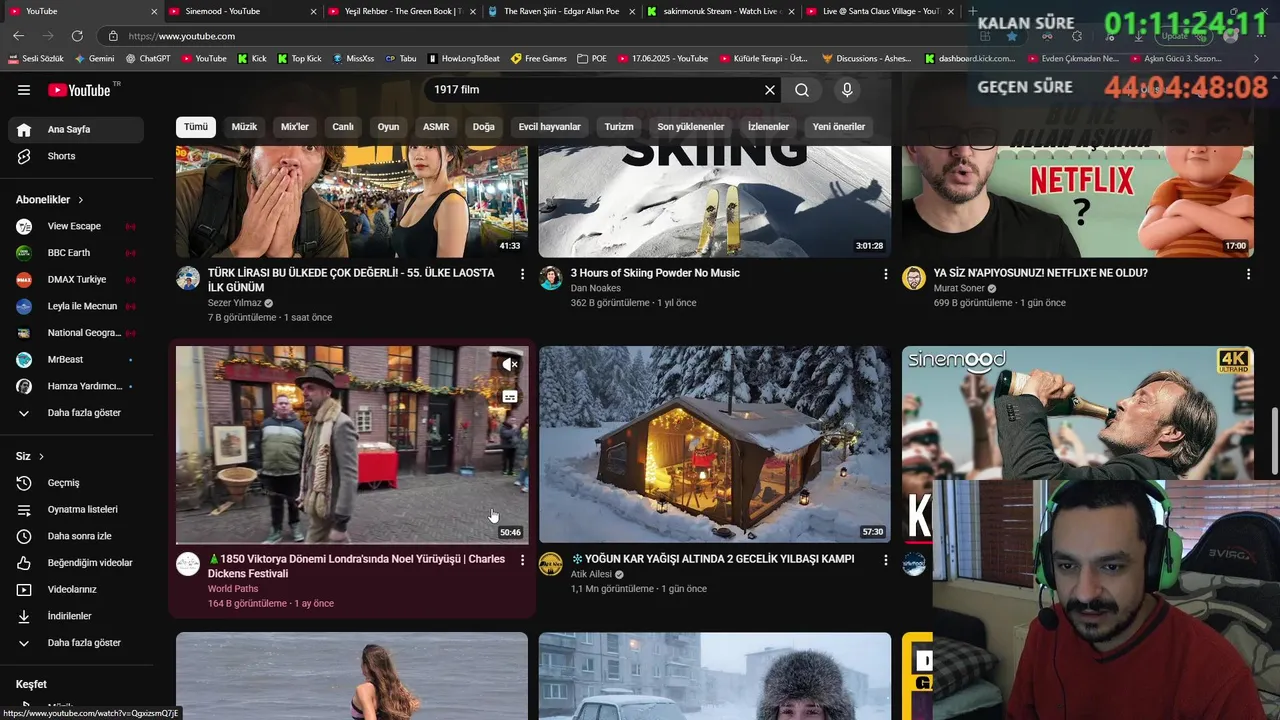The image size is (1280, 720).
Task: Open more options for Skiing Powder video
Action: [885, 274]
